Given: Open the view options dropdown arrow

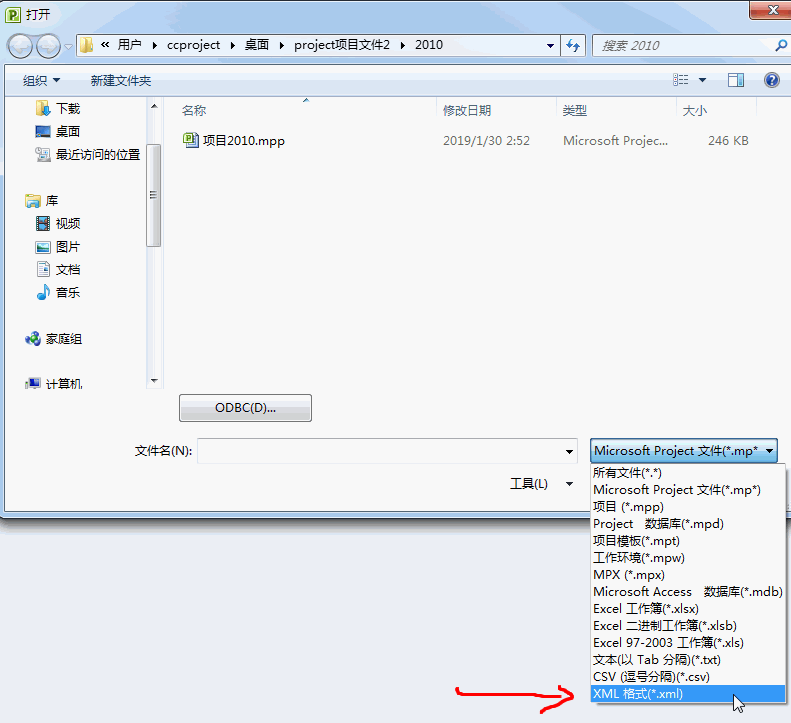Looking at the screenshot, I should coord(702,80).
